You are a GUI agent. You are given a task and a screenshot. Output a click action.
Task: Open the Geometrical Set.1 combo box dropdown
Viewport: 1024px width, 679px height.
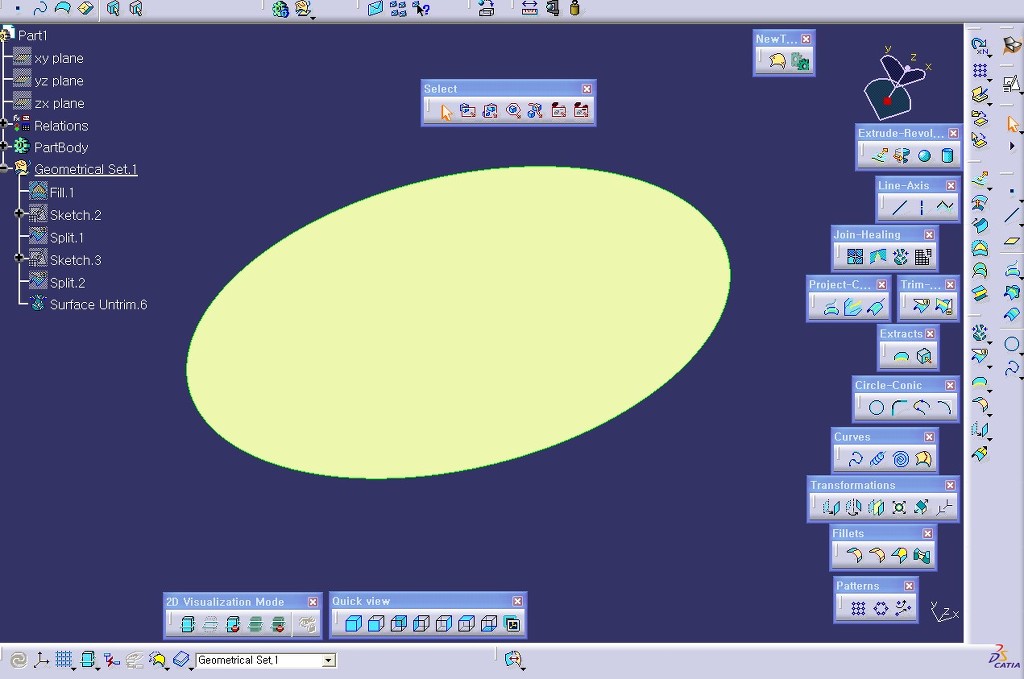point(328,661)
